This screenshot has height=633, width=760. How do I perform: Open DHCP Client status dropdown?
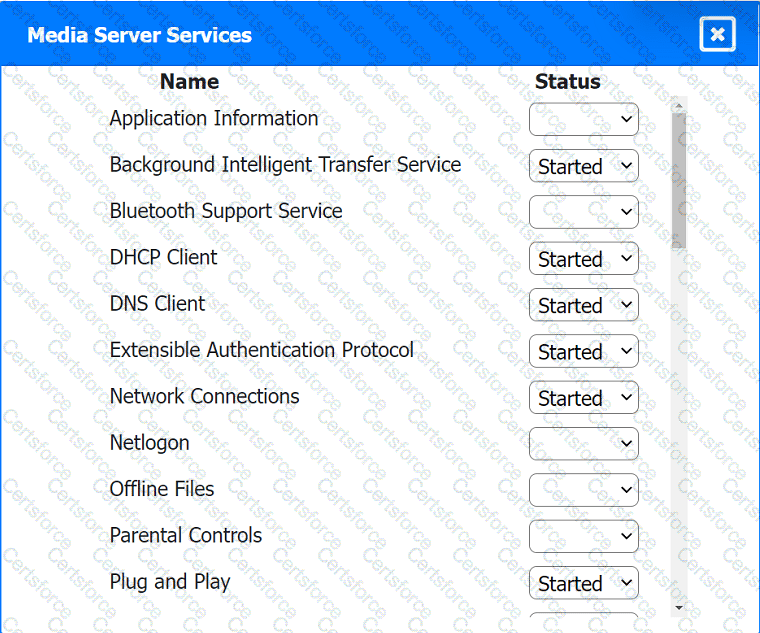(583, 259)
